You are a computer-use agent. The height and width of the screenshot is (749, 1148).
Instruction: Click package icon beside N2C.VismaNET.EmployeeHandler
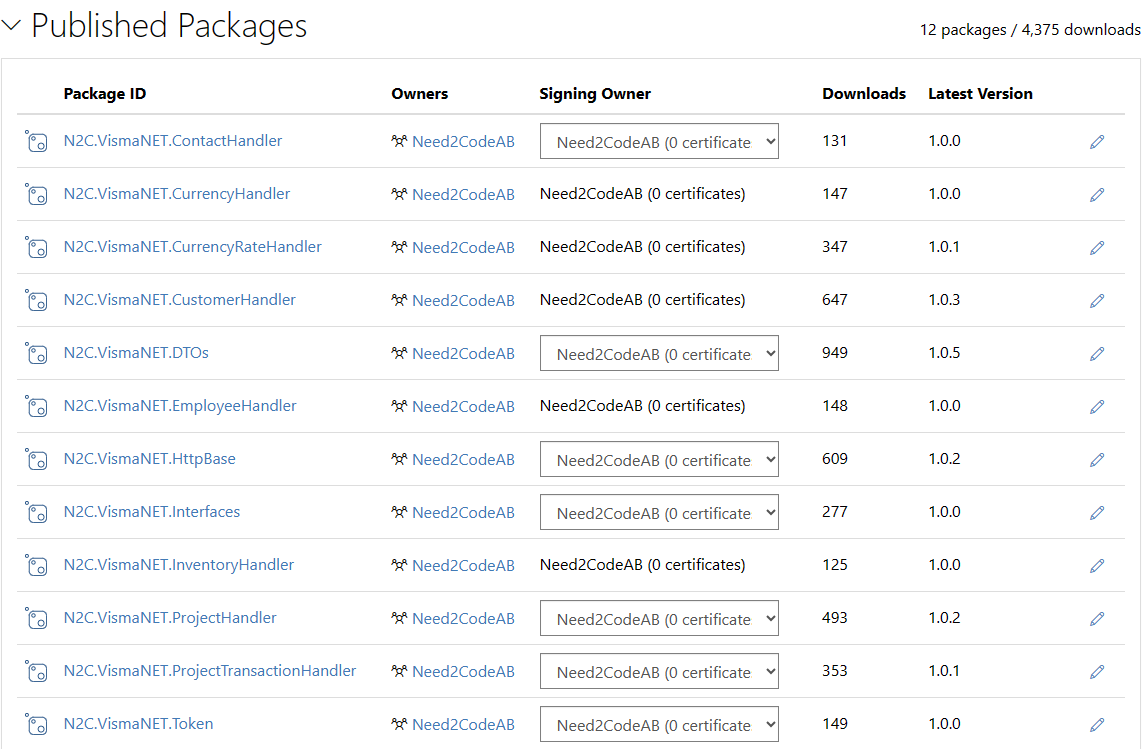[x=36, y=406]
